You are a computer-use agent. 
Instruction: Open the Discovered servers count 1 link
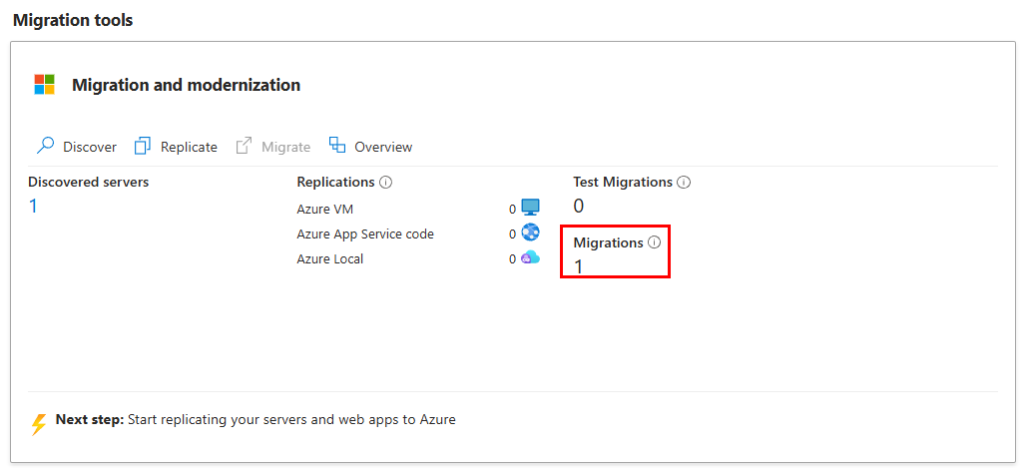[x=33, y=206]
